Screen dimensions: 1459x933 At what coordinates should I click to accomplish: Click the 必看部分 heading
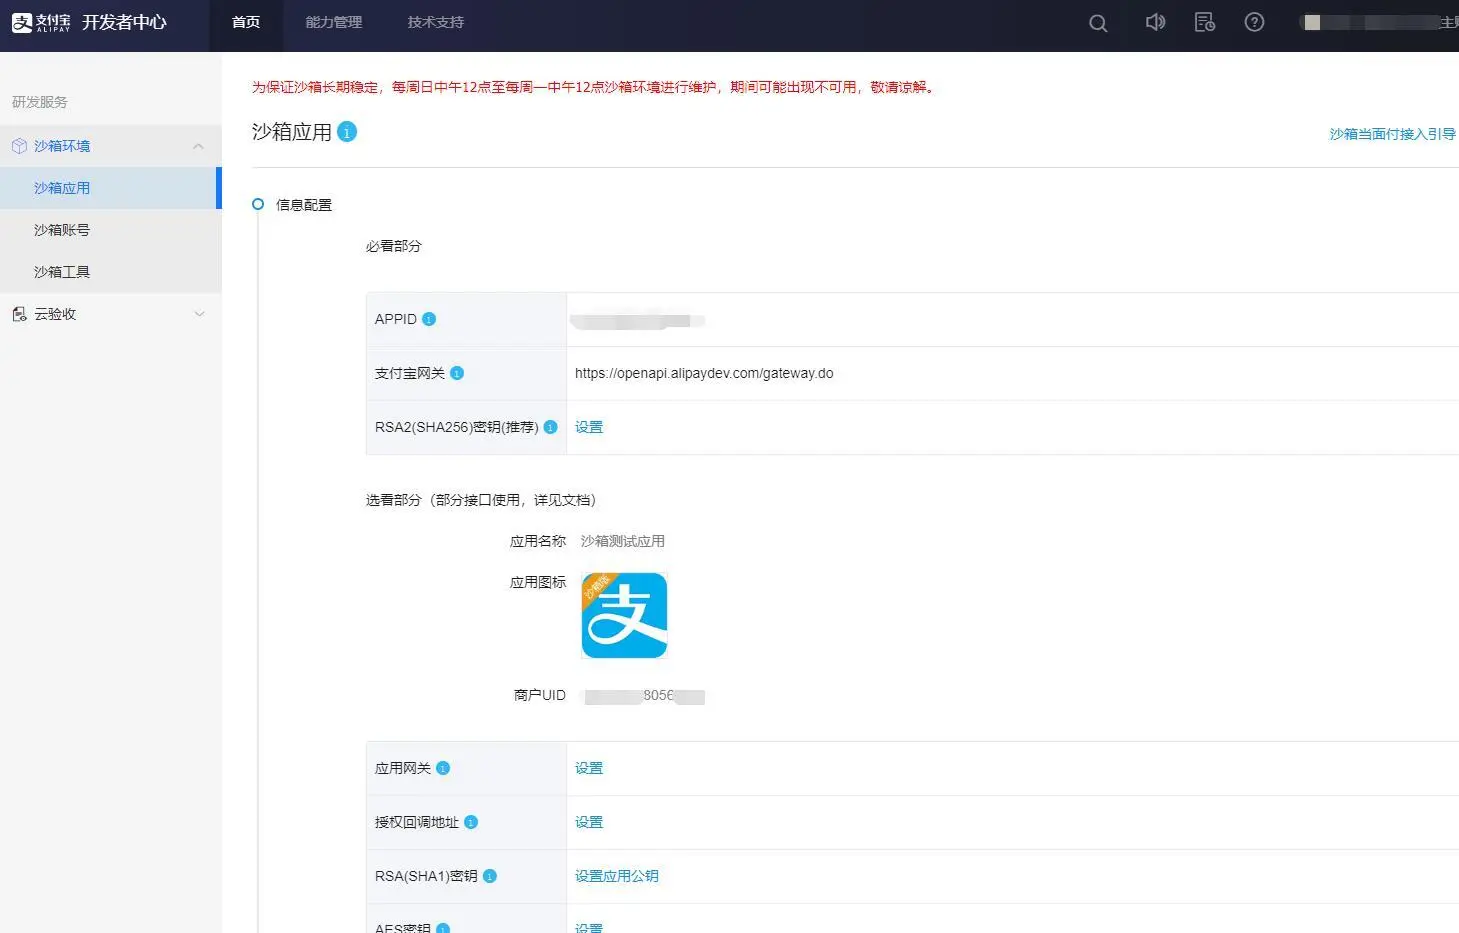pos(394,246)
